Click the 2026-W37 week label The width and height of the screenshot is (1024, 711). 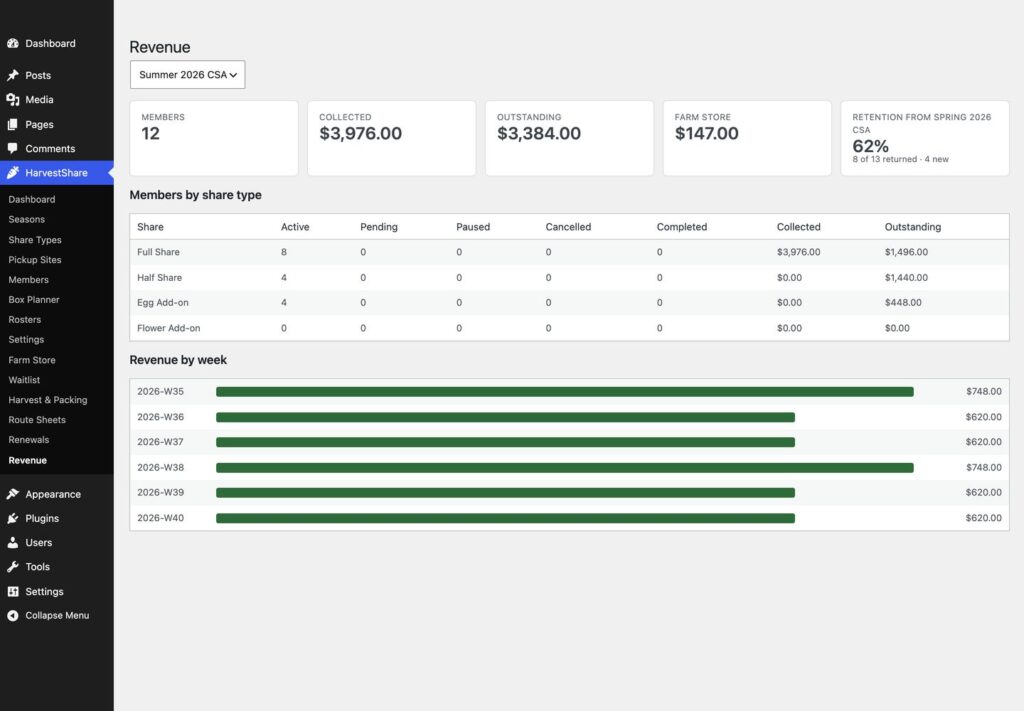pyautogui.click(x=161, y=442)
